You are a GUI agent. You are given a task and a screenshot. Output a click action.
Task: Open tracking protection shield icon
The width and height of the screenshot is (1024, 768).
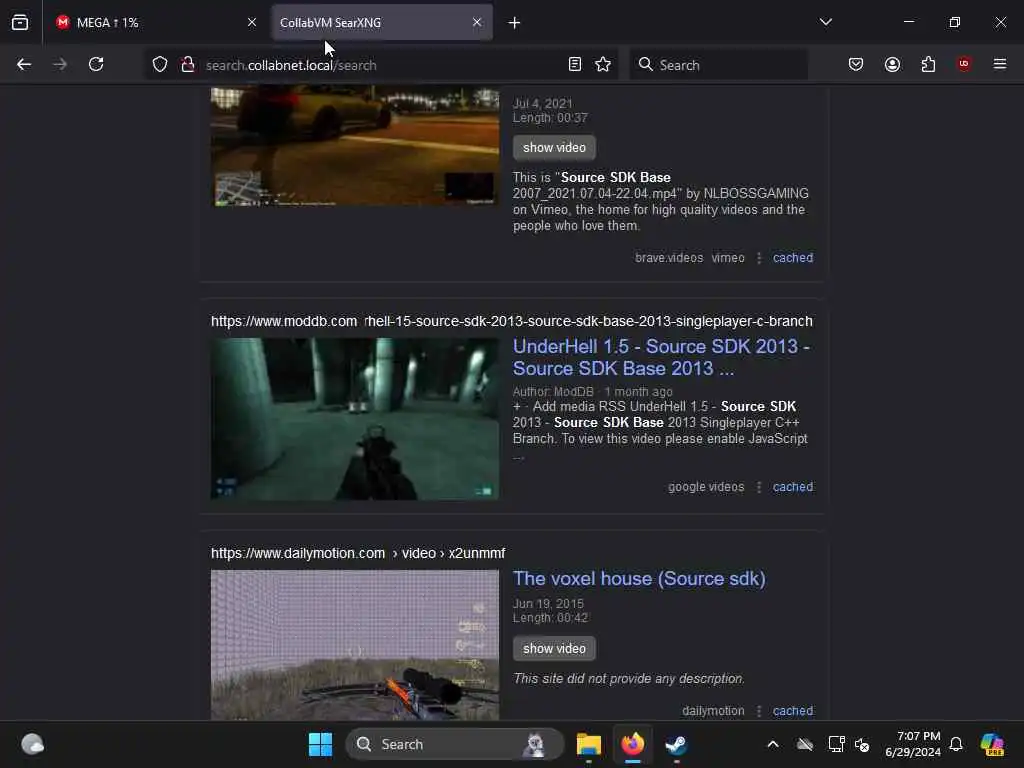(x=160, y=64)
